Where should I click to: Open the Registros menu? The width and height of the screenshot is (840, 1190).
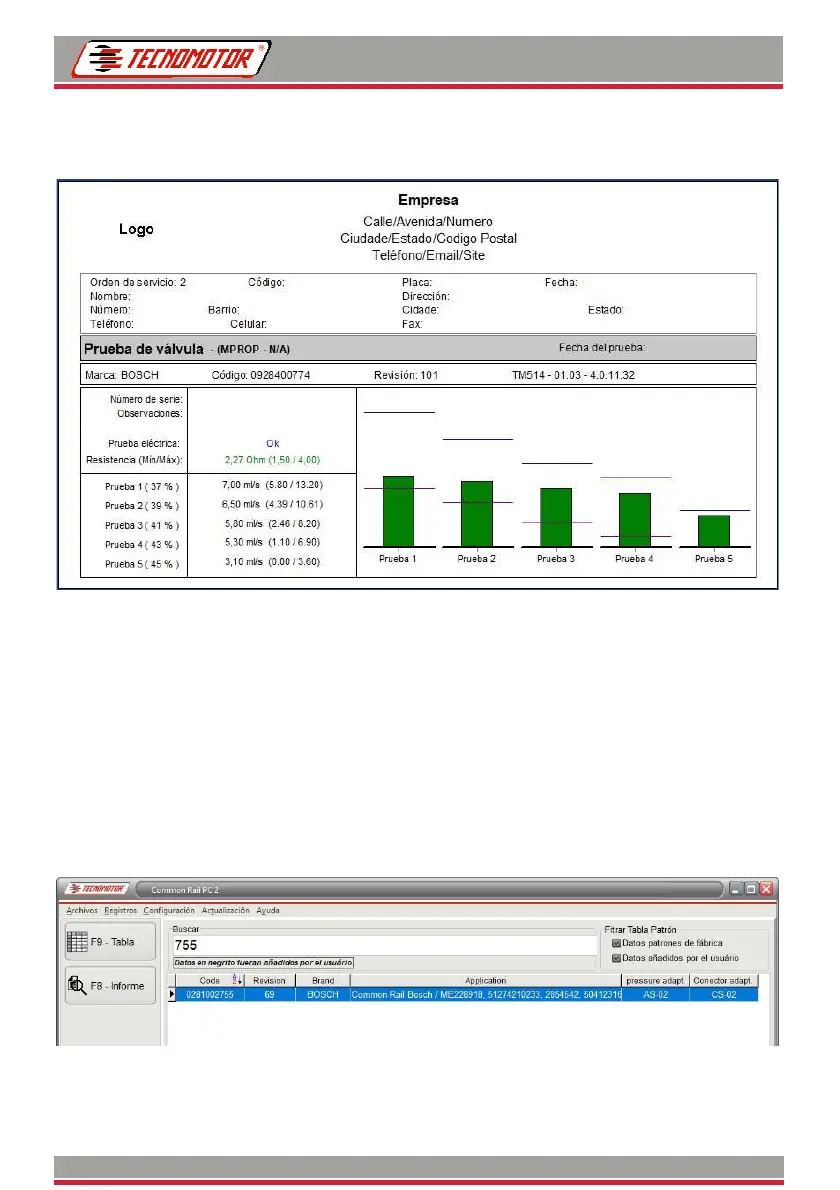click(121, 911)
